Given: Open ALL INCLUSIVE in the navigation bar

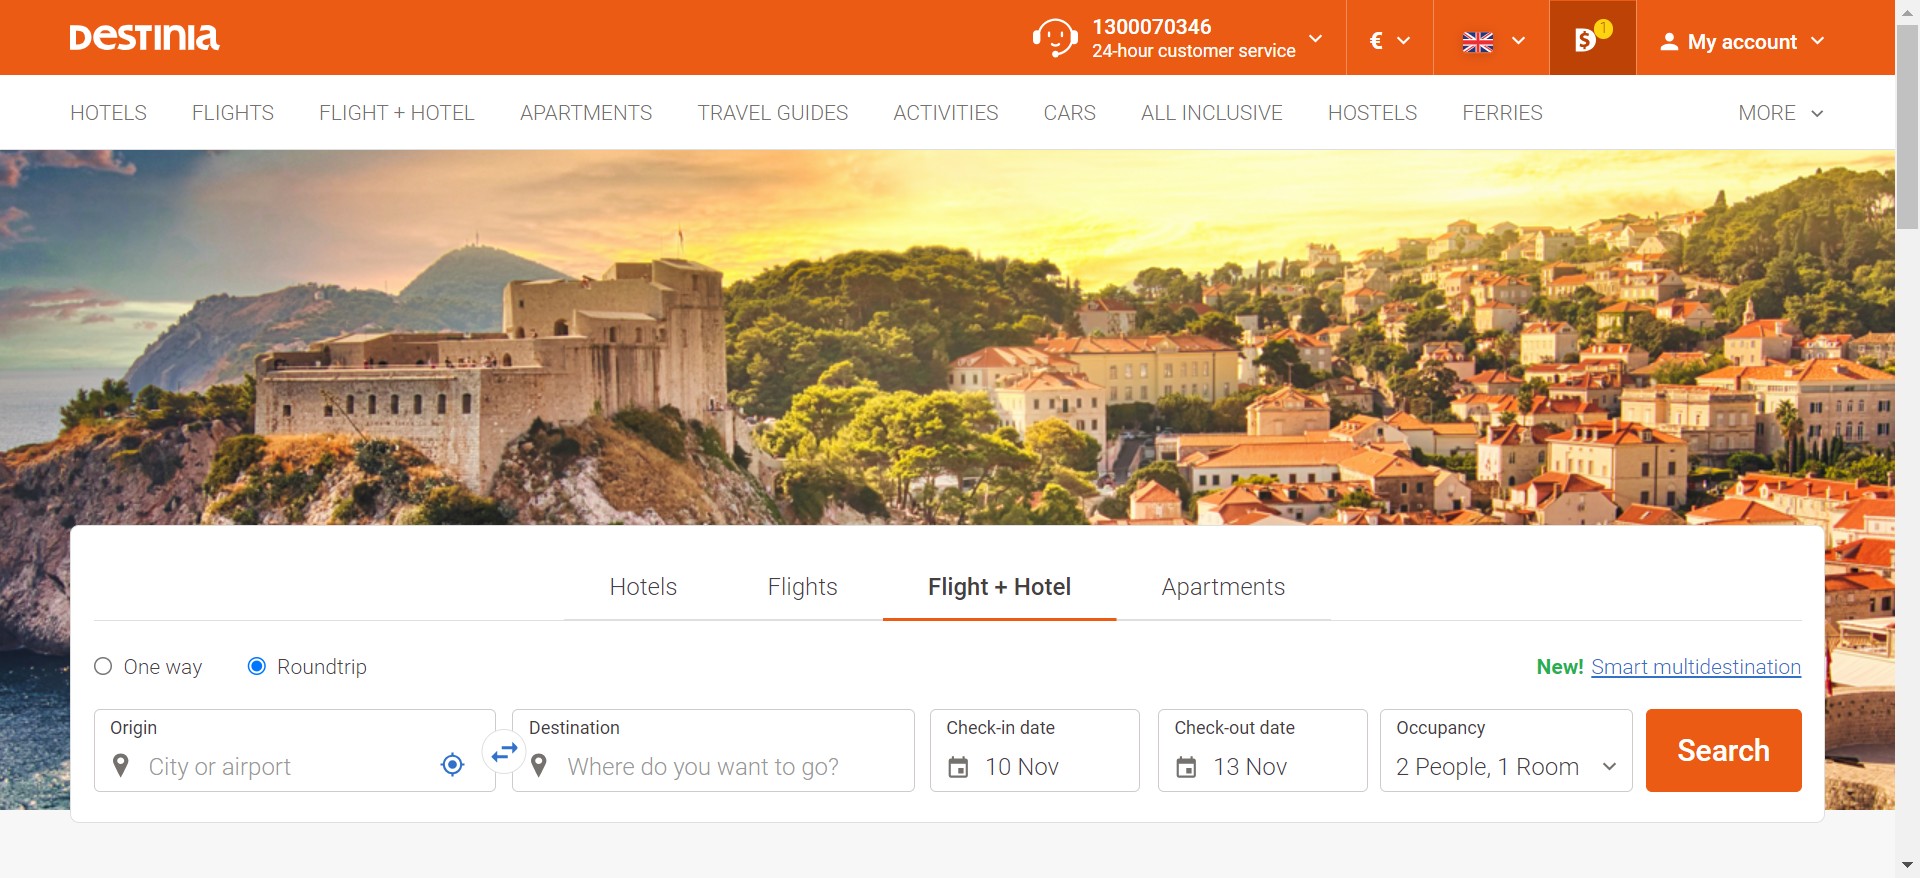Looking at the screenshot, I should (x=1211, y=113).
